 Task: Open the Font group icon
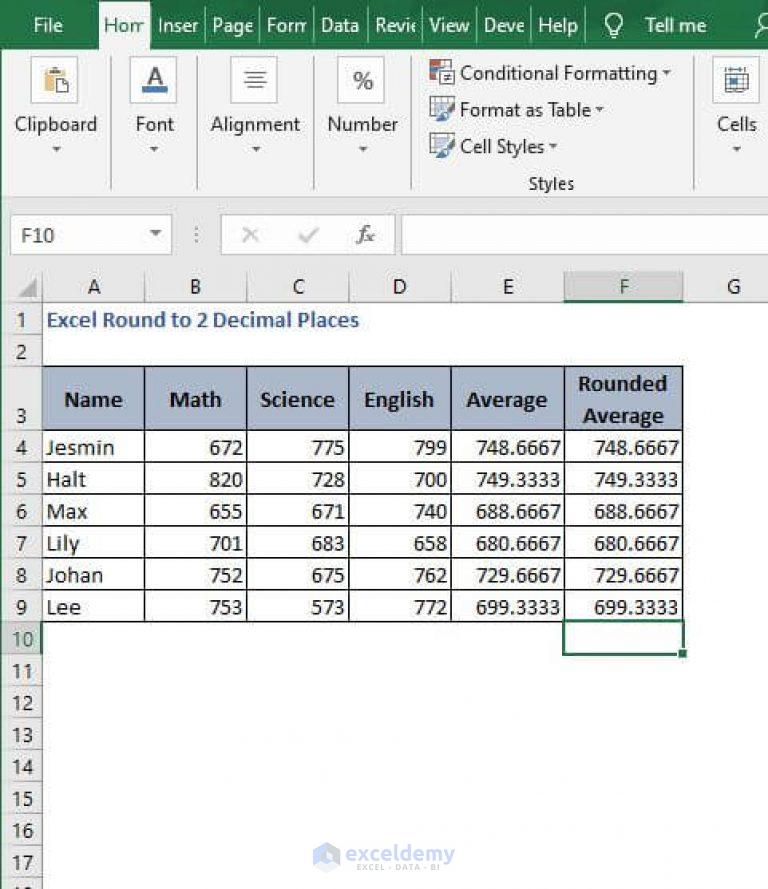(154, 80)
